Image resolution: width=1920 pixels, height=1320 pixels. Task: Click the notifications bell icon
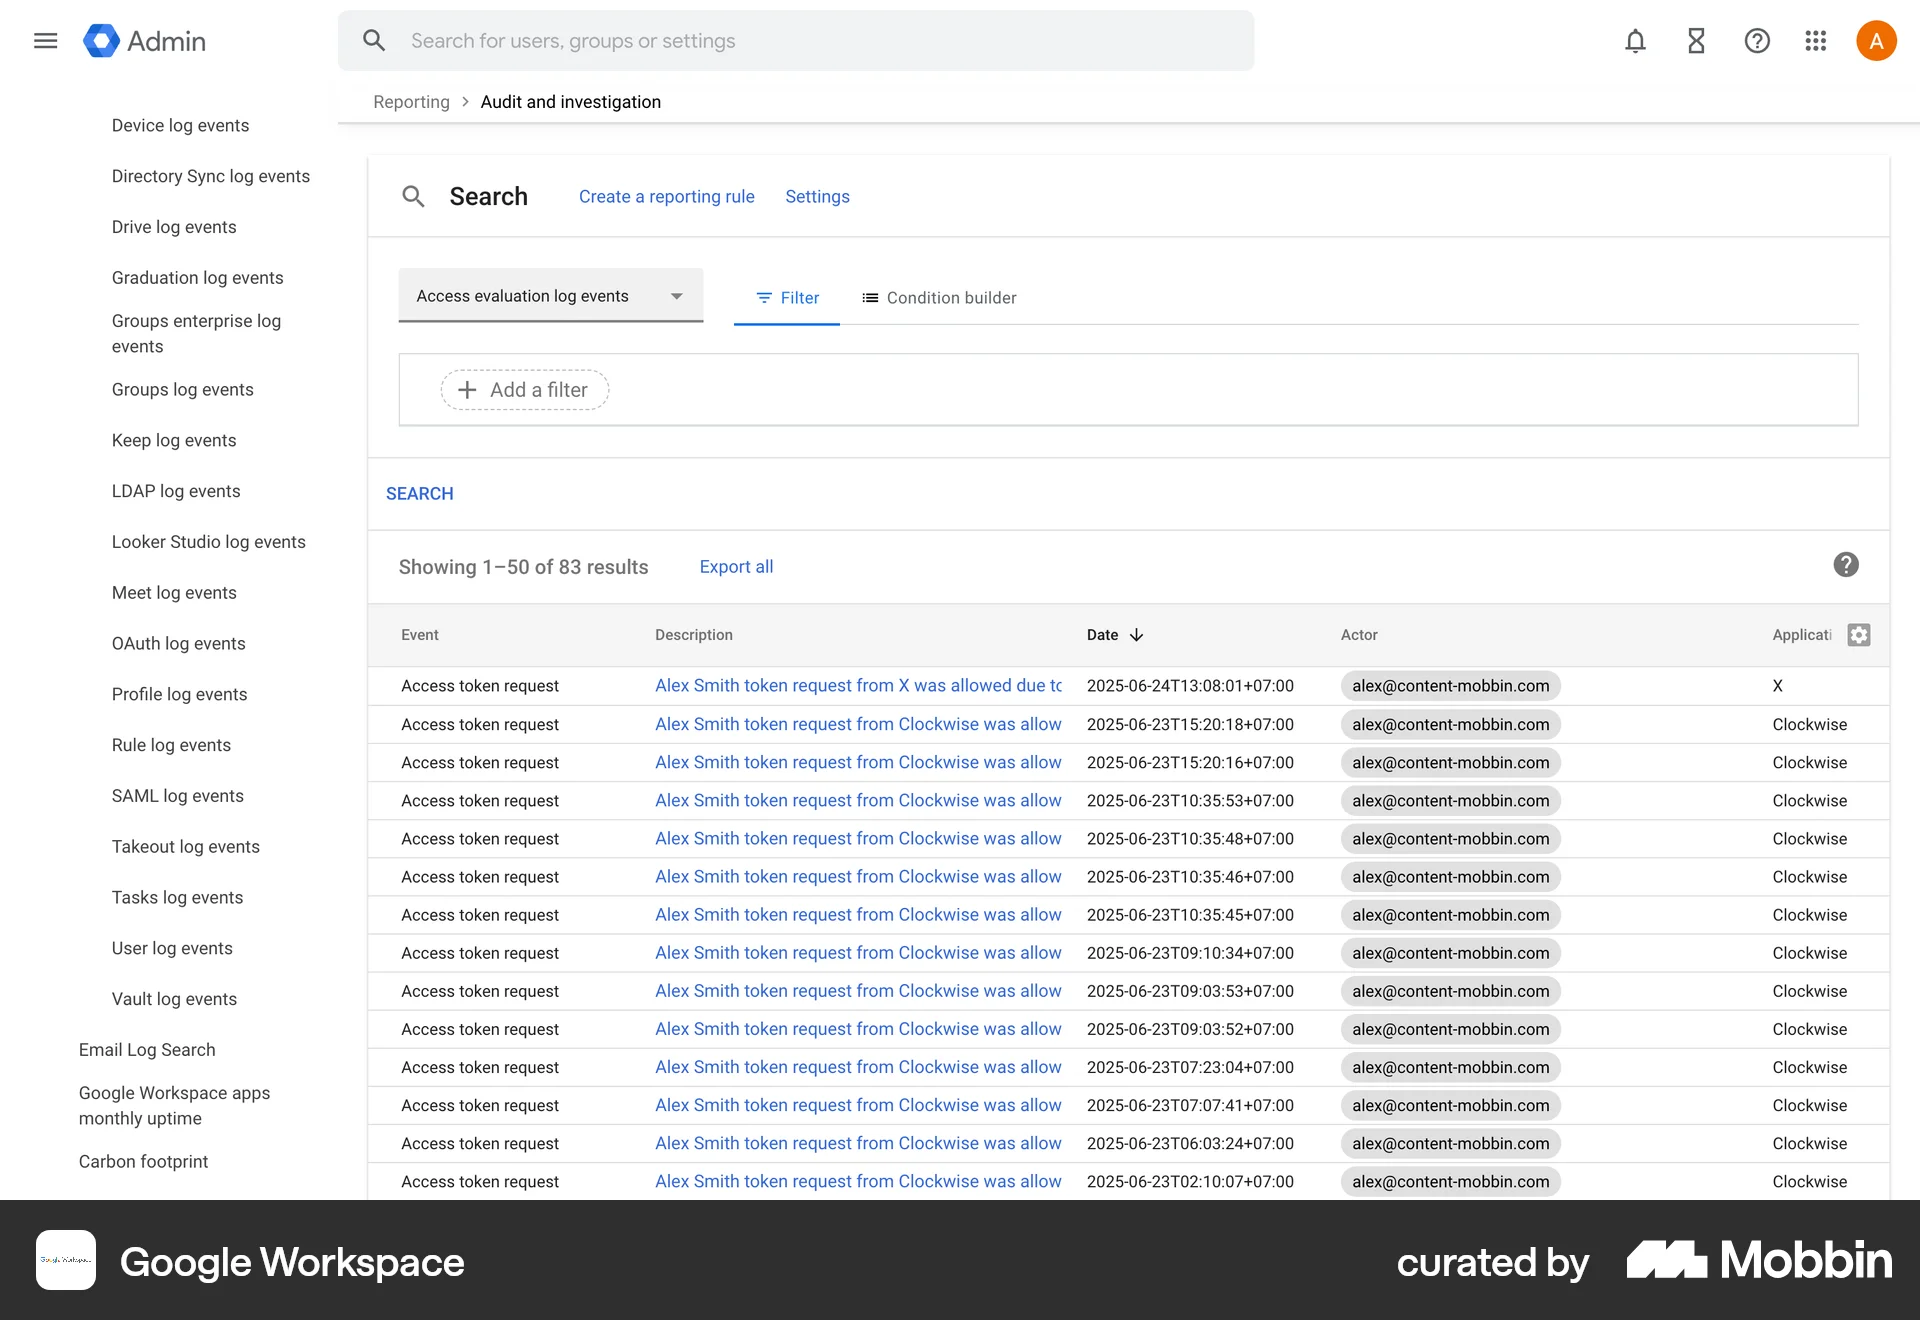click(1635, 40)
